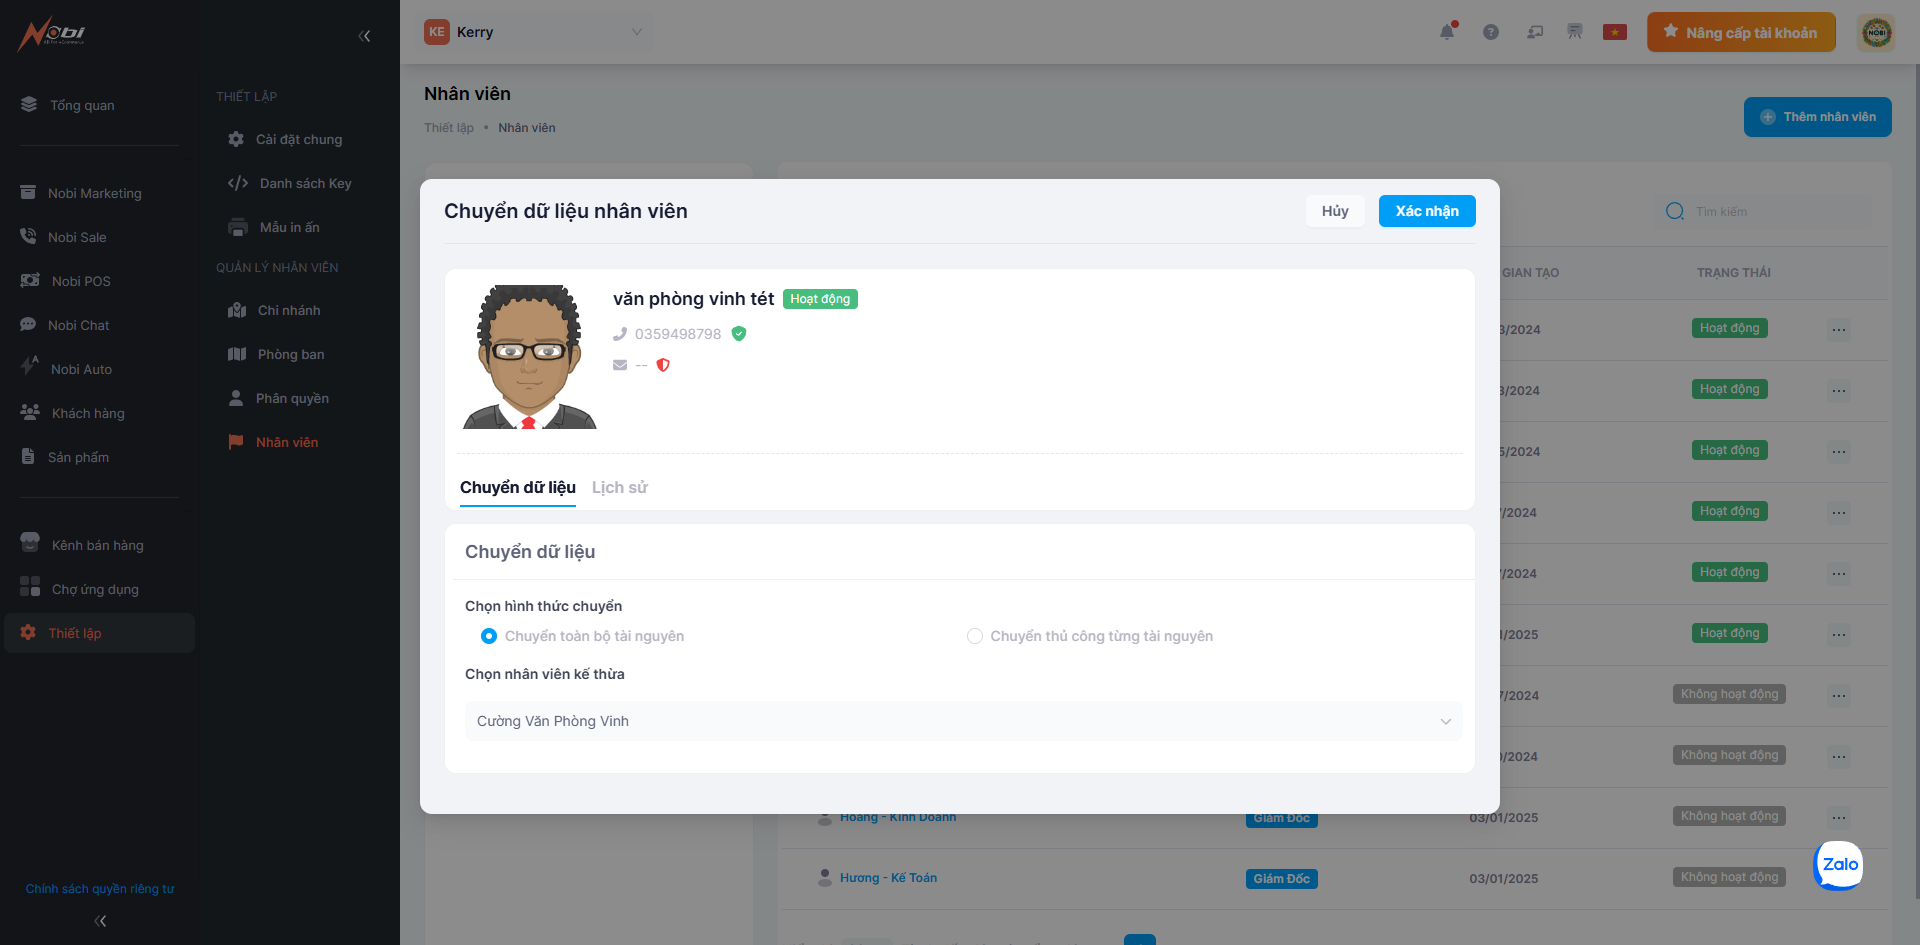Viewport: 1920px width, 945px height.
Task: Select 'Chuyển toàn bộ tài nguyên' radio option
Action: [489, 636]
